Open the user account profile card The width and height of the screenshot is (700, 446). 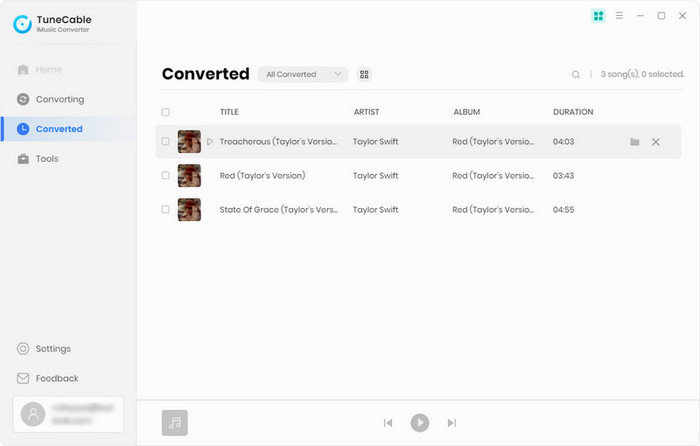(x=68, y=414)
